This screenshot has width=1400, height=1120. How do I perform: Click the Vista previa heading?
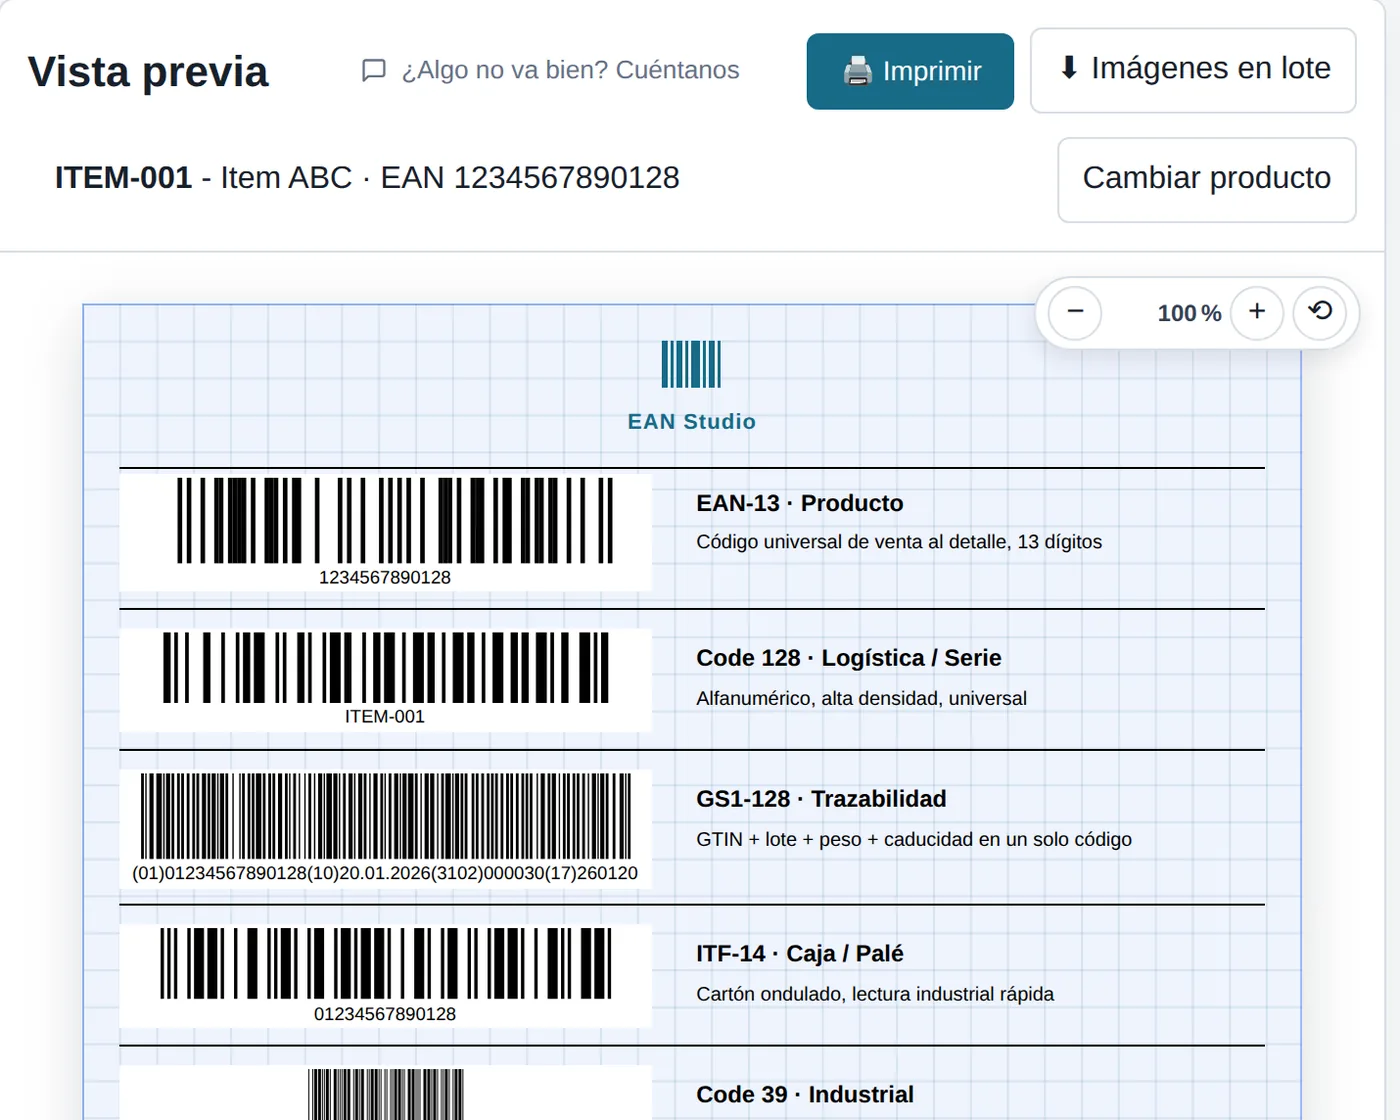pyautogui.click(x=148, y=72)
